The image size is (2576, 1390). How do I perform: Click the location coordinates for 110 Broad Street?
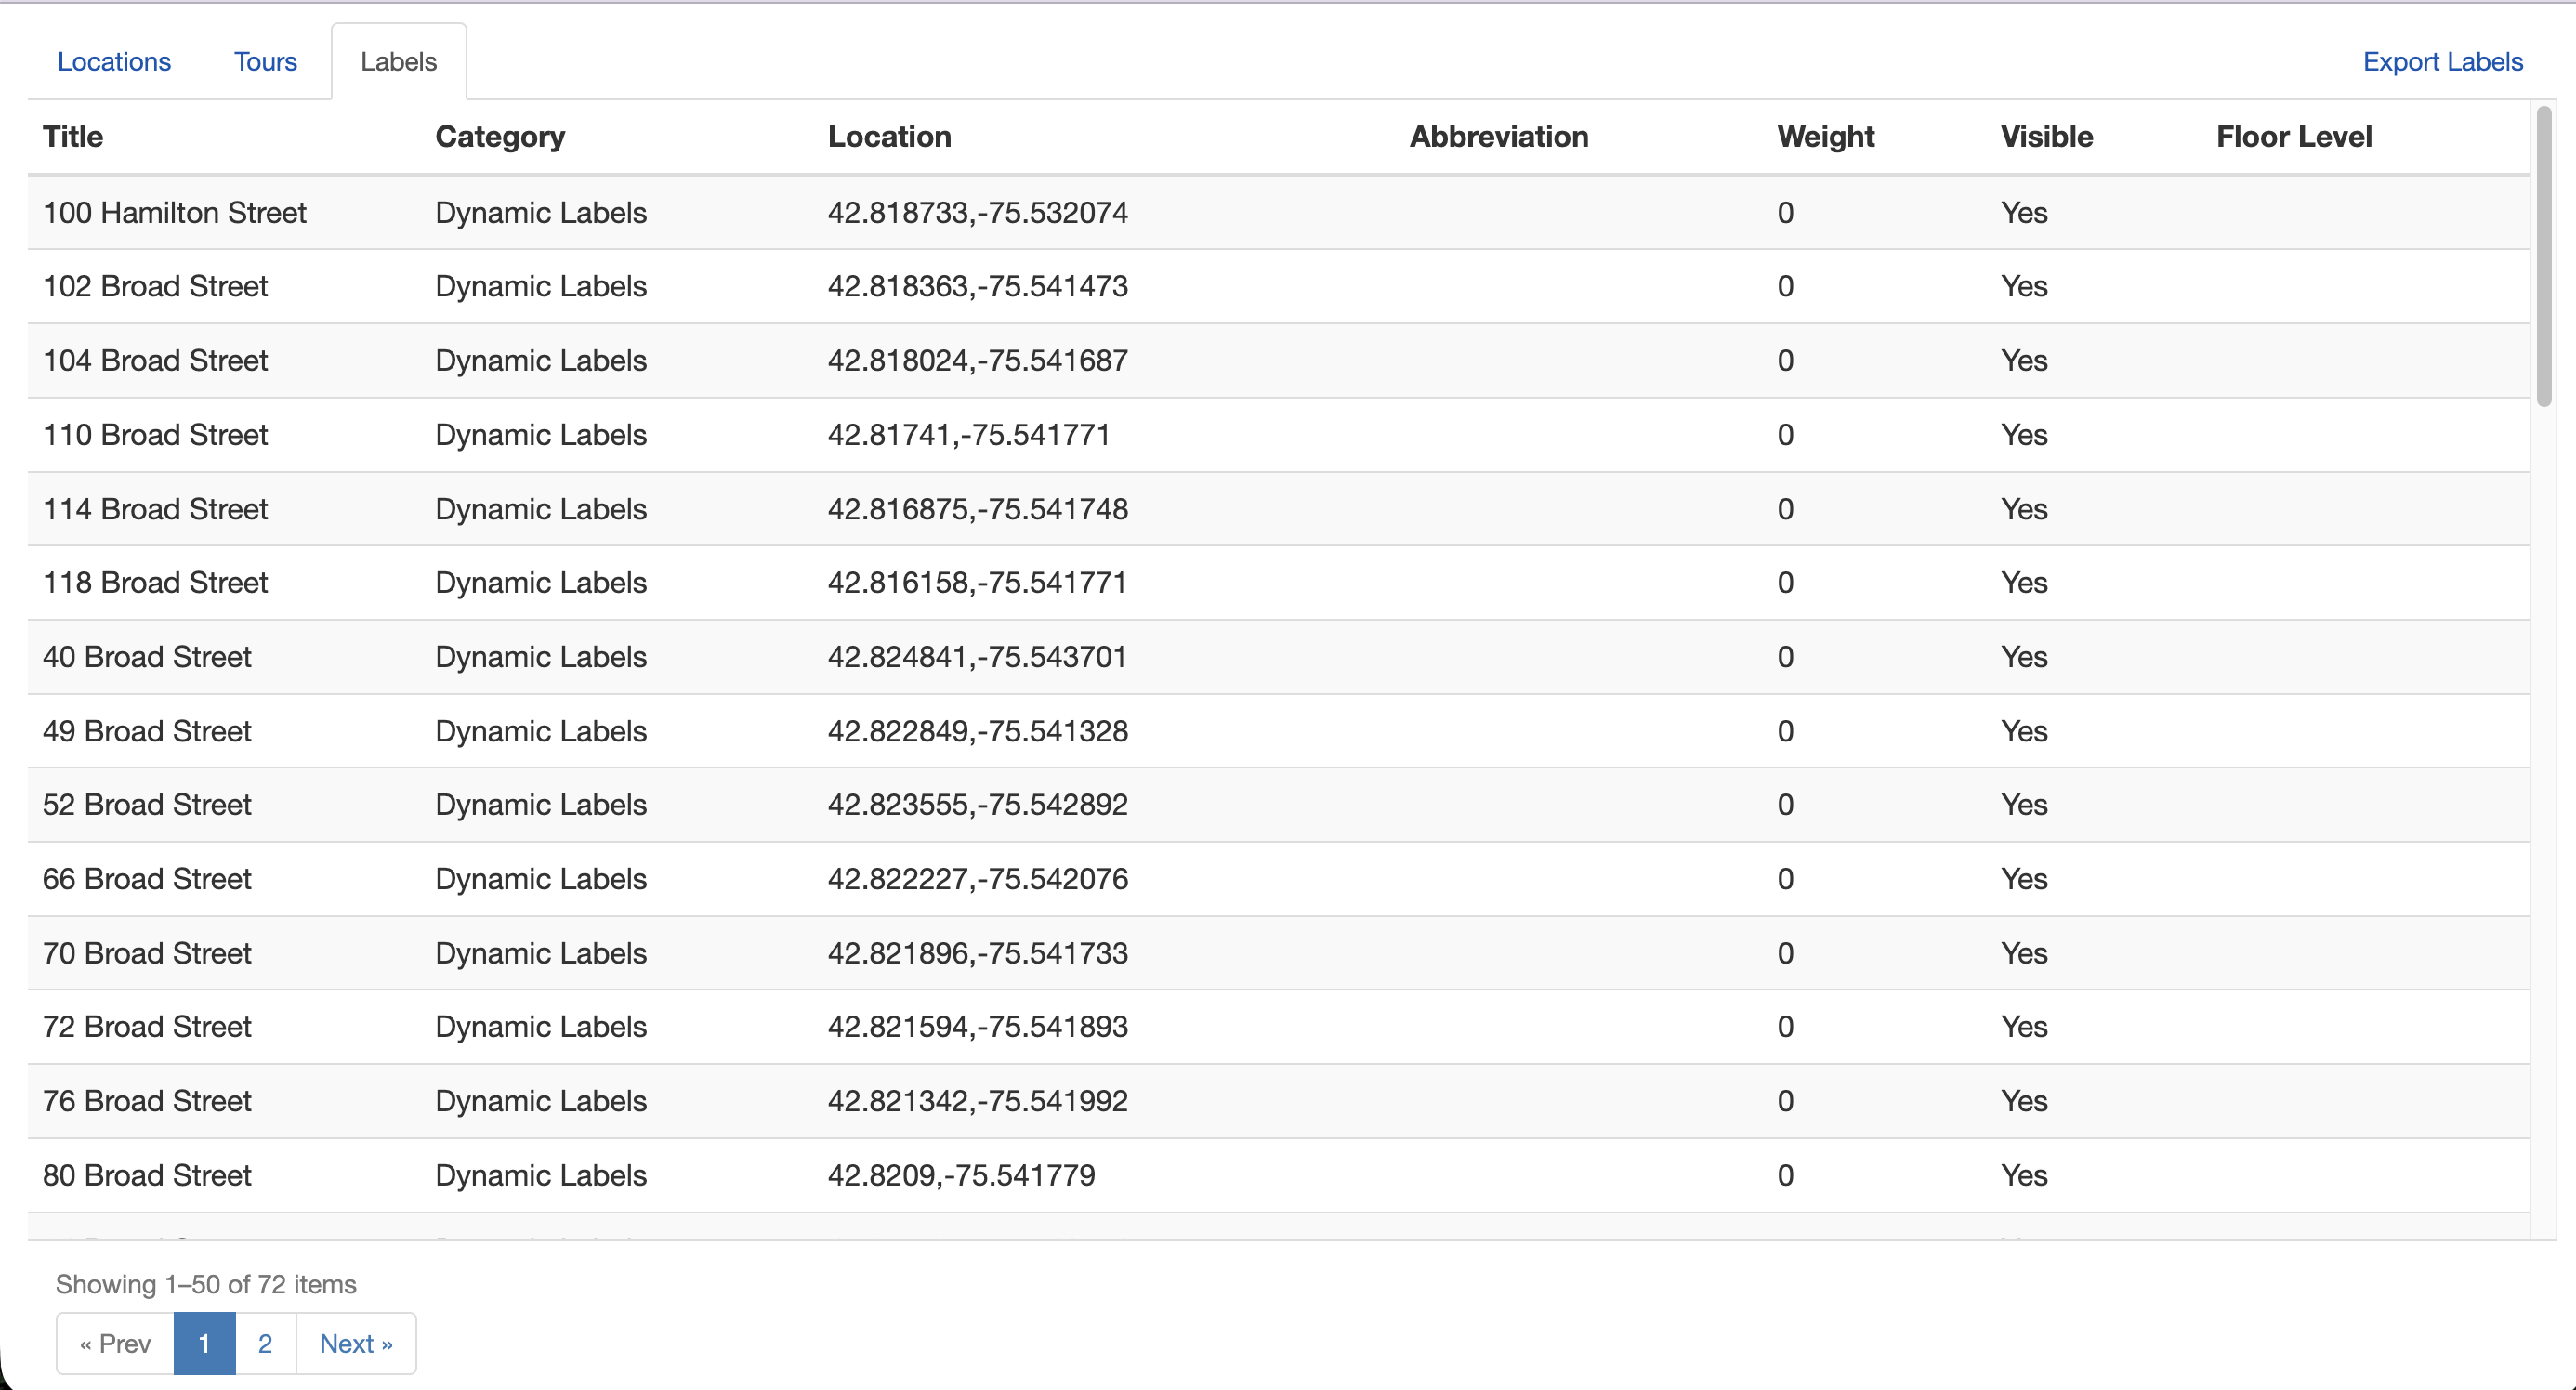tap(968, 435)
